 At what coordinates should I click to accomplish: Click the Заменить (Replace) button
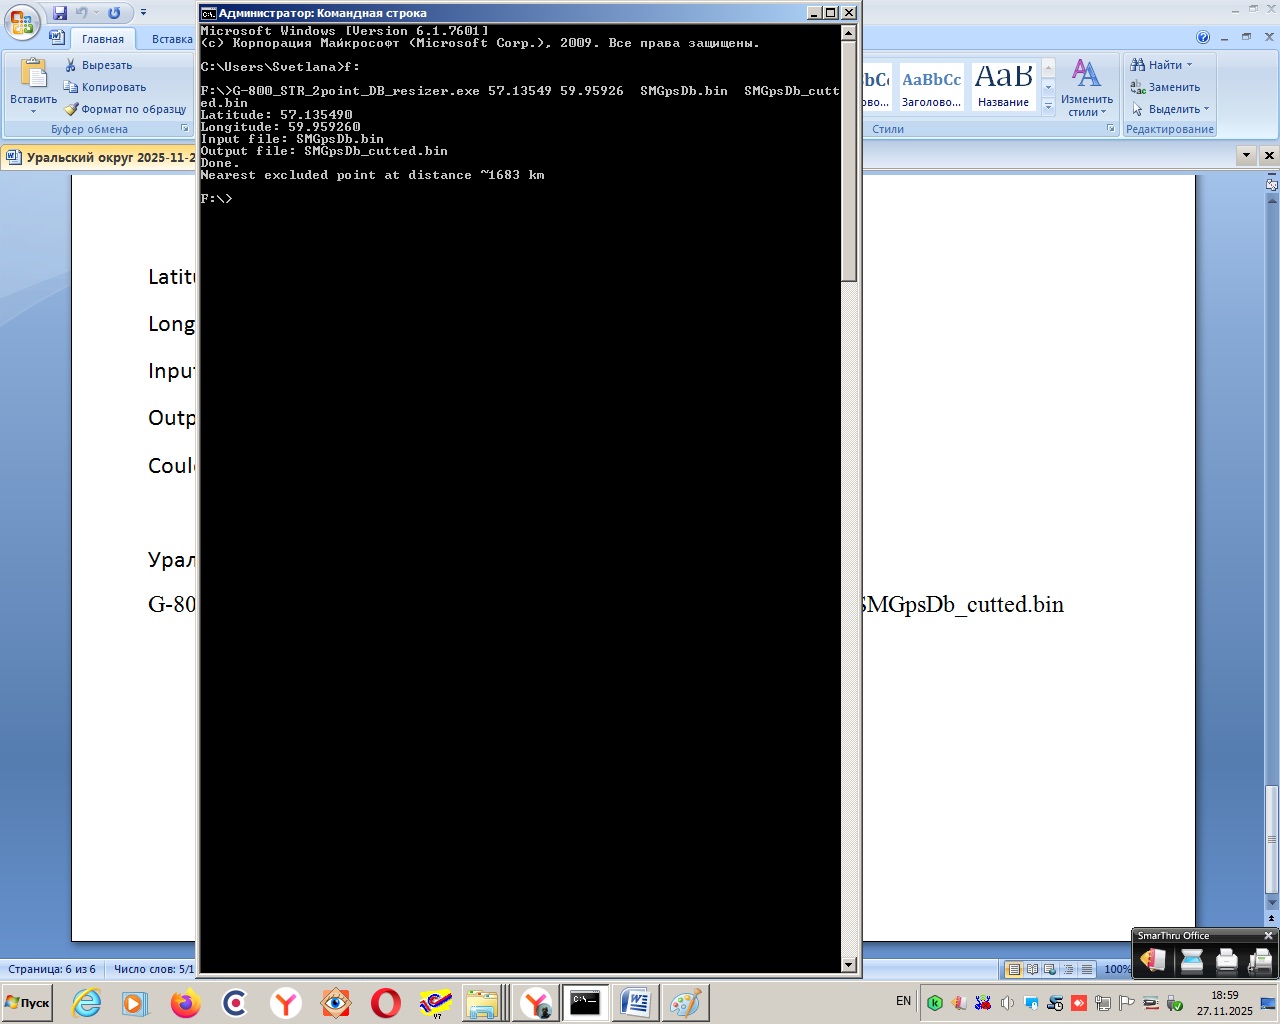[x=1165, y=87]
